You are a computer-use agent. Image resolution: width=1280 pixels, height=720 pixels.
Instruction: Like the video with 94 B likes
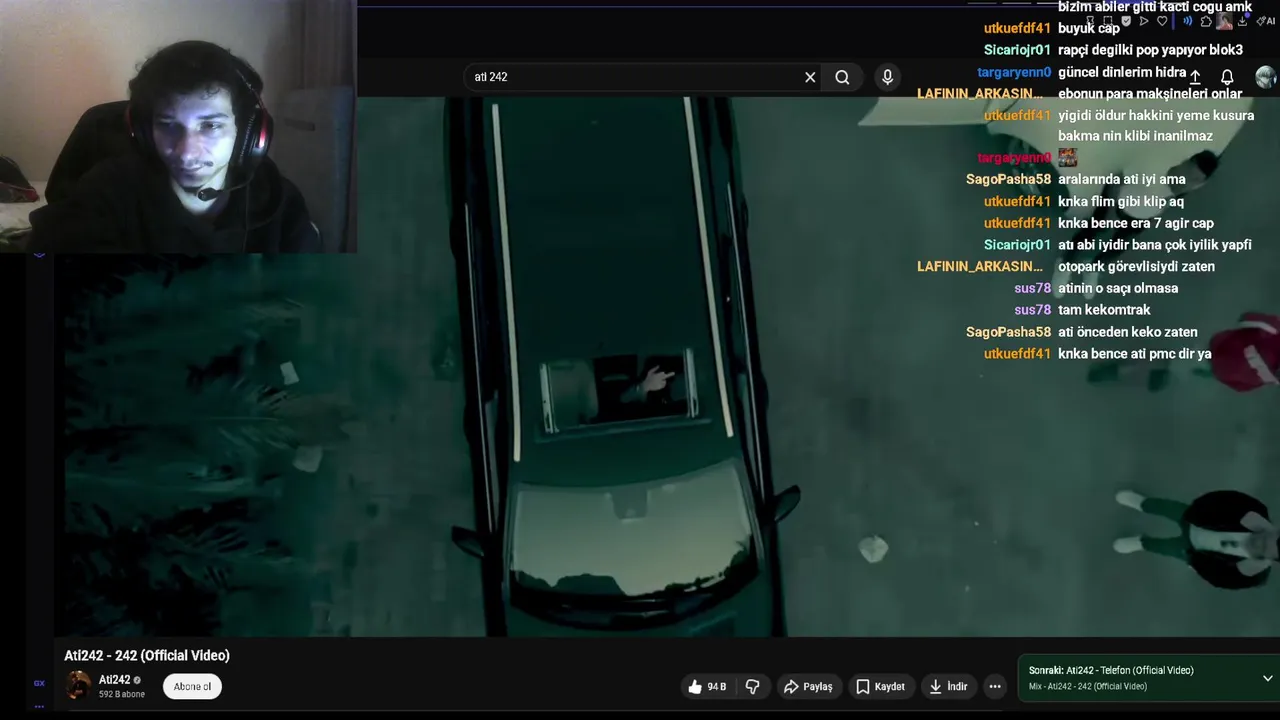(707, 686)
